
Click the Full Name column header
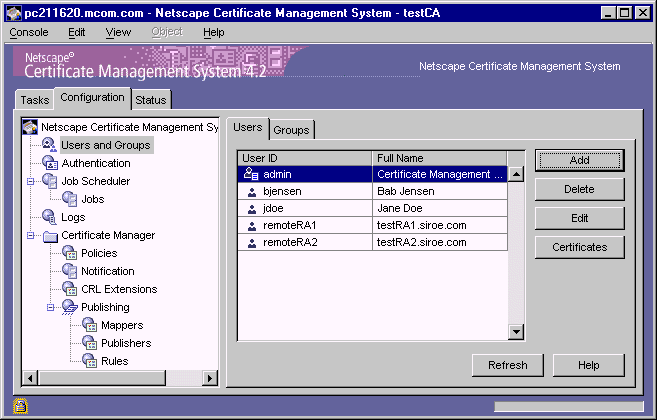[x=440, y=158]
